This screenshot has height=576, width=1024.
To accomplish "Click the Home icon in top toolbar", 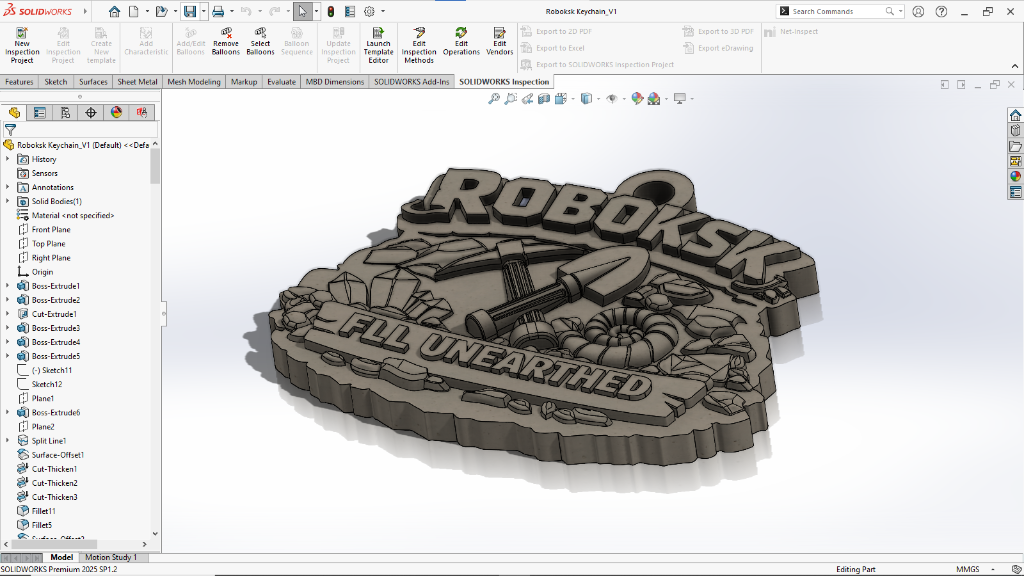I will 114,11.
